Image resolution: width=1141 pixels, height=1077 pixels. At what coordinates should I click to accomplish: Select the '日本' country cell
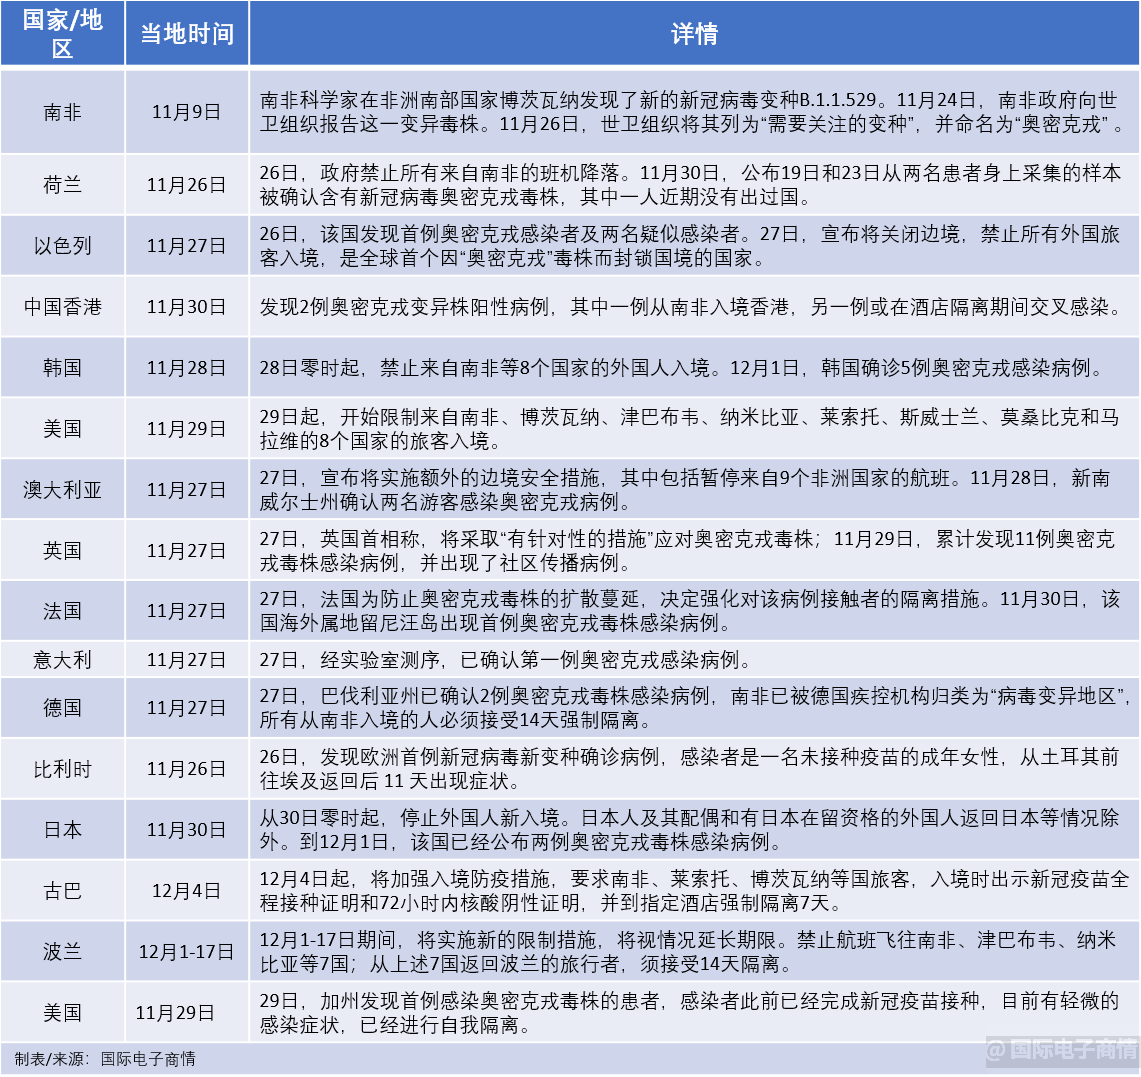tap(63, 830)
